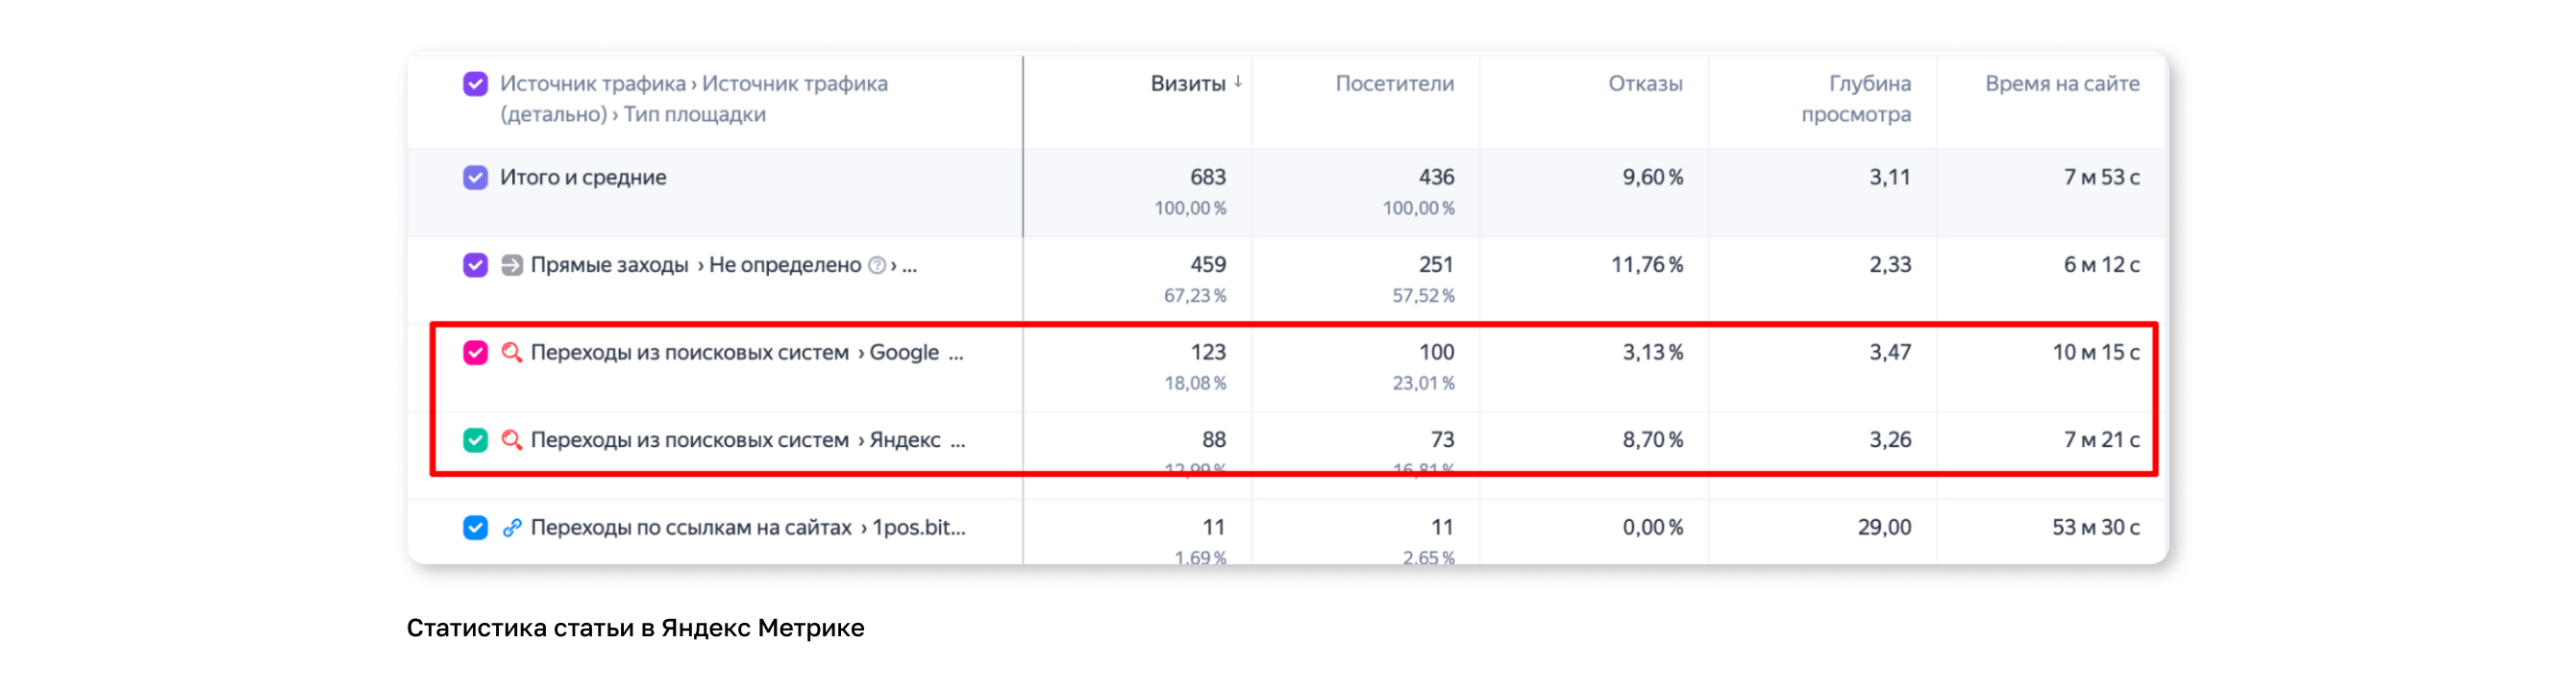Toggle the Яндекс search row checkbox
The height and width of the screenshot is (693, 2576).
coord(475,440)
